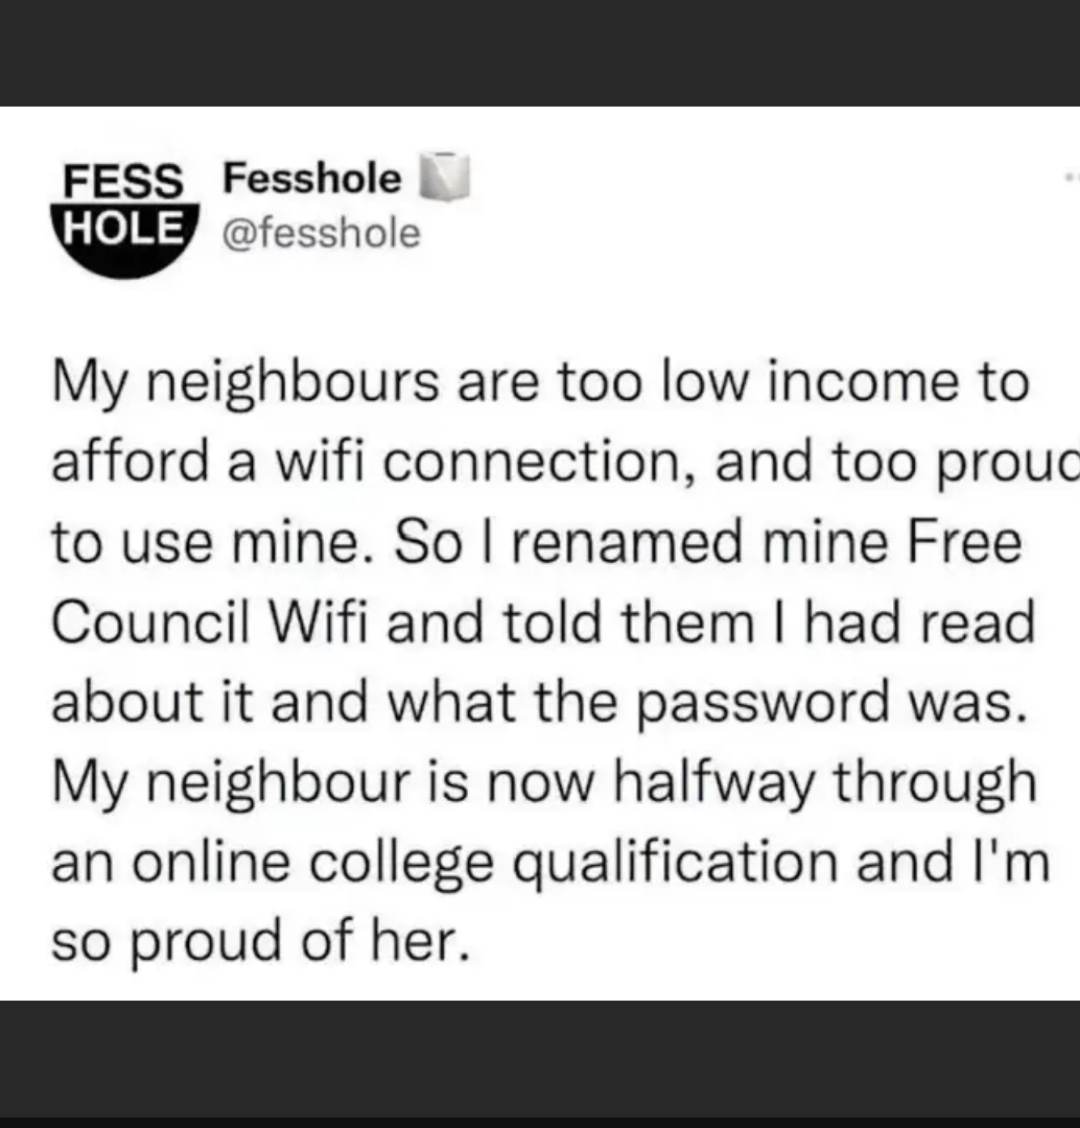Viewport: 1080px width, 1128px height.
Task: Click the black top bar above the tweet
Action: tap(540, 52)
